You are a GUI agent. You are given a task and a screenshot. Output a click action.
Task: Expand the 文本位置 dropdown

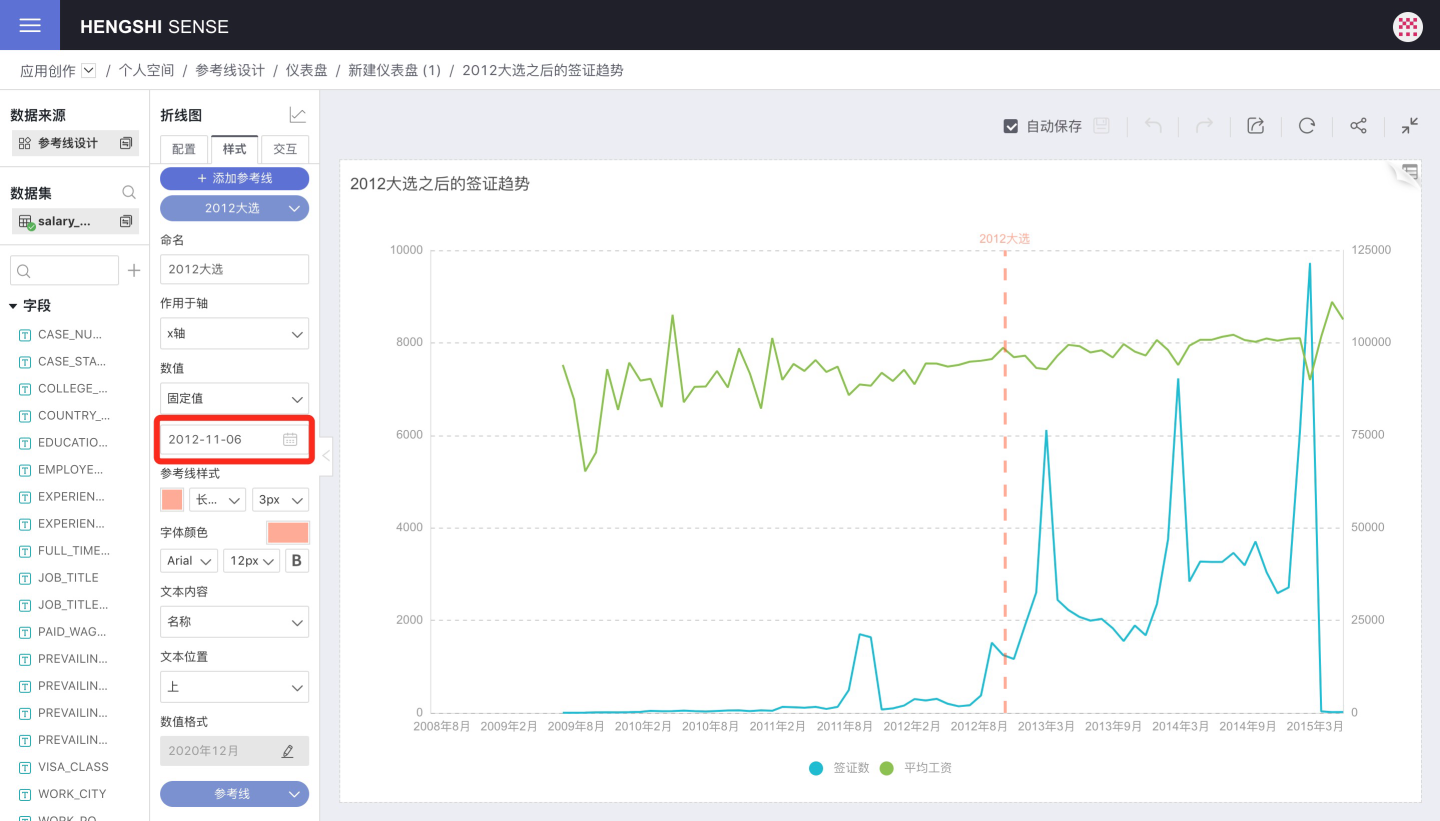(x=234, y=687)
